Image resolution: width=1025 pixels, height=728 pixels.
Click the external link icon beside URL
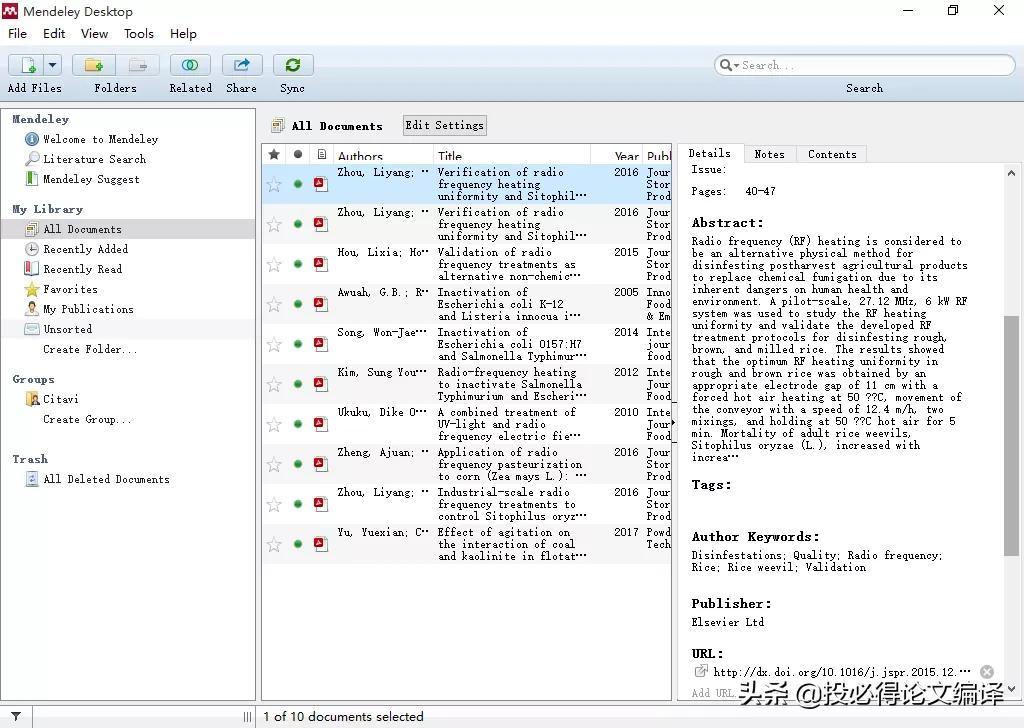701,671
